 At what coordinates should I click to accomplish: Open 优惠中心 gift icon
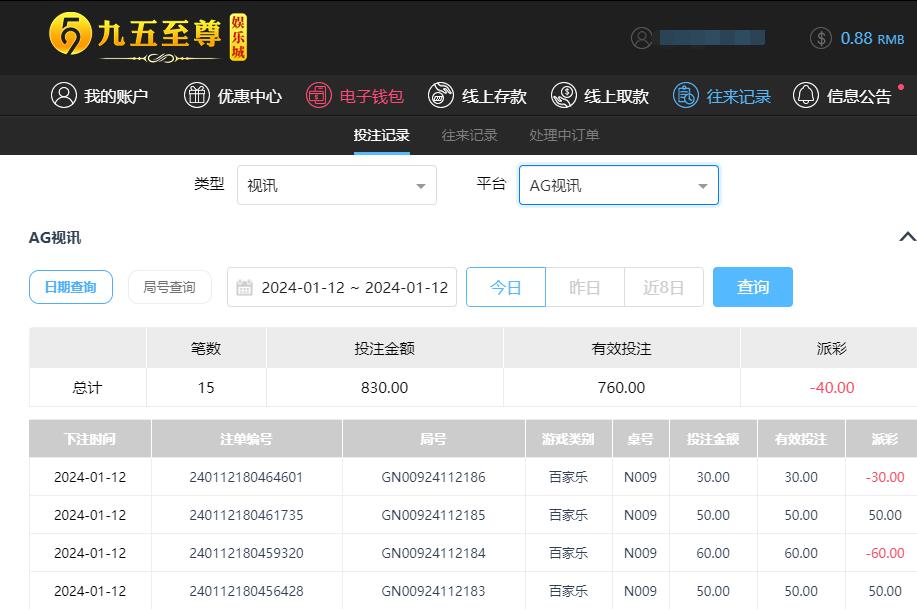196,95
